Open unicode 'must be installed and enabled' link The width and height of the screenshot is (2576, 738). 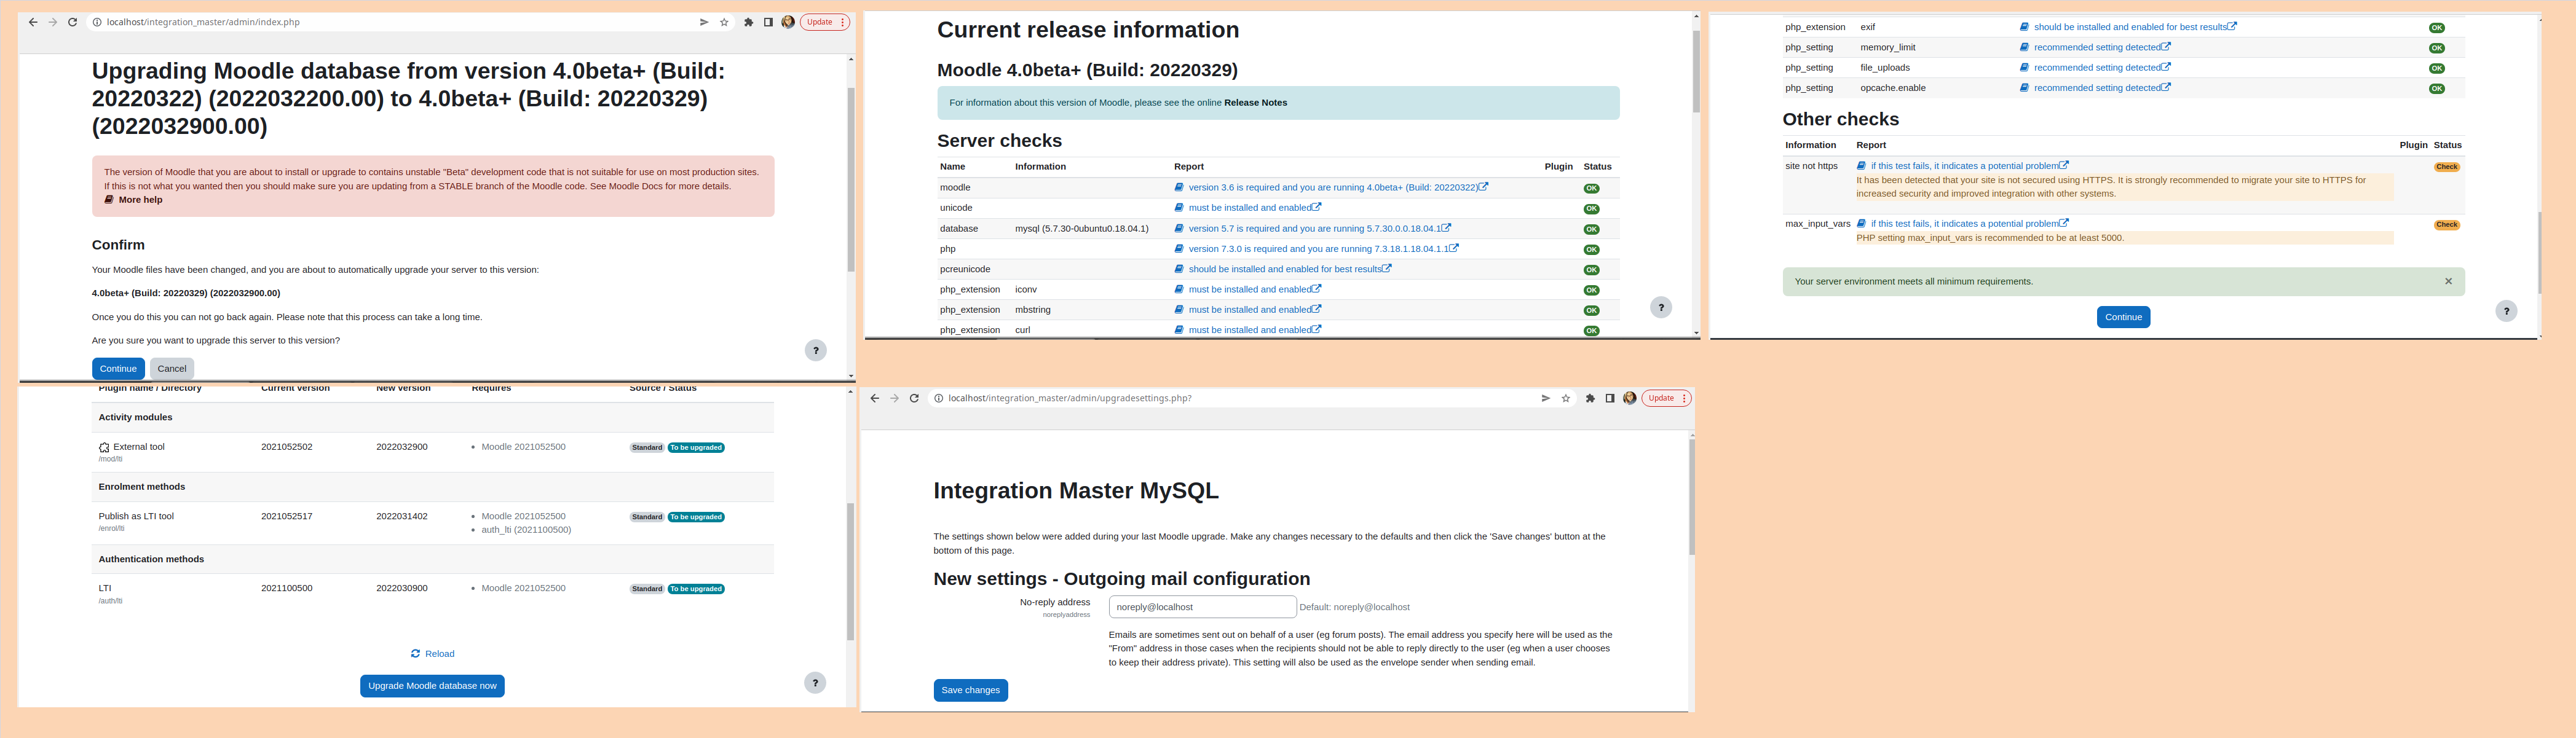(1248, 208)
